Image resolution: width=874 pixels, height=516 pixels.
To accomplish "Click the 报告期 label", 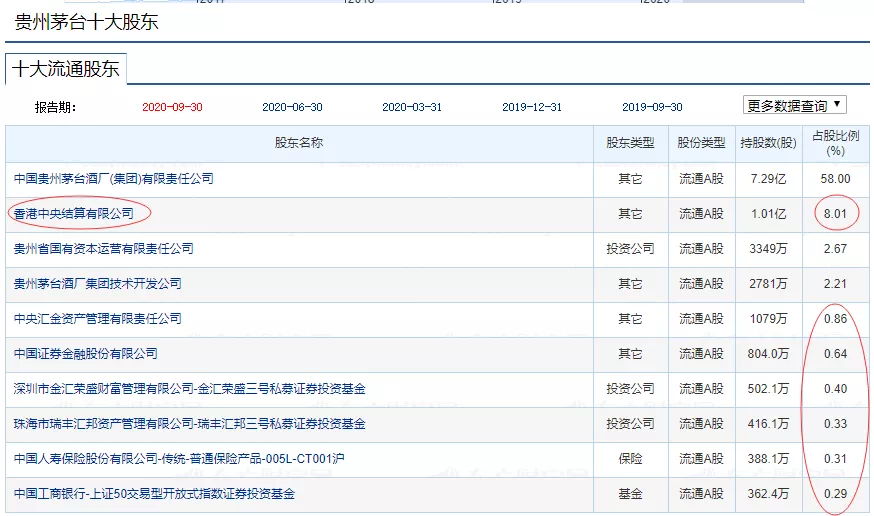I will point(55,107).
